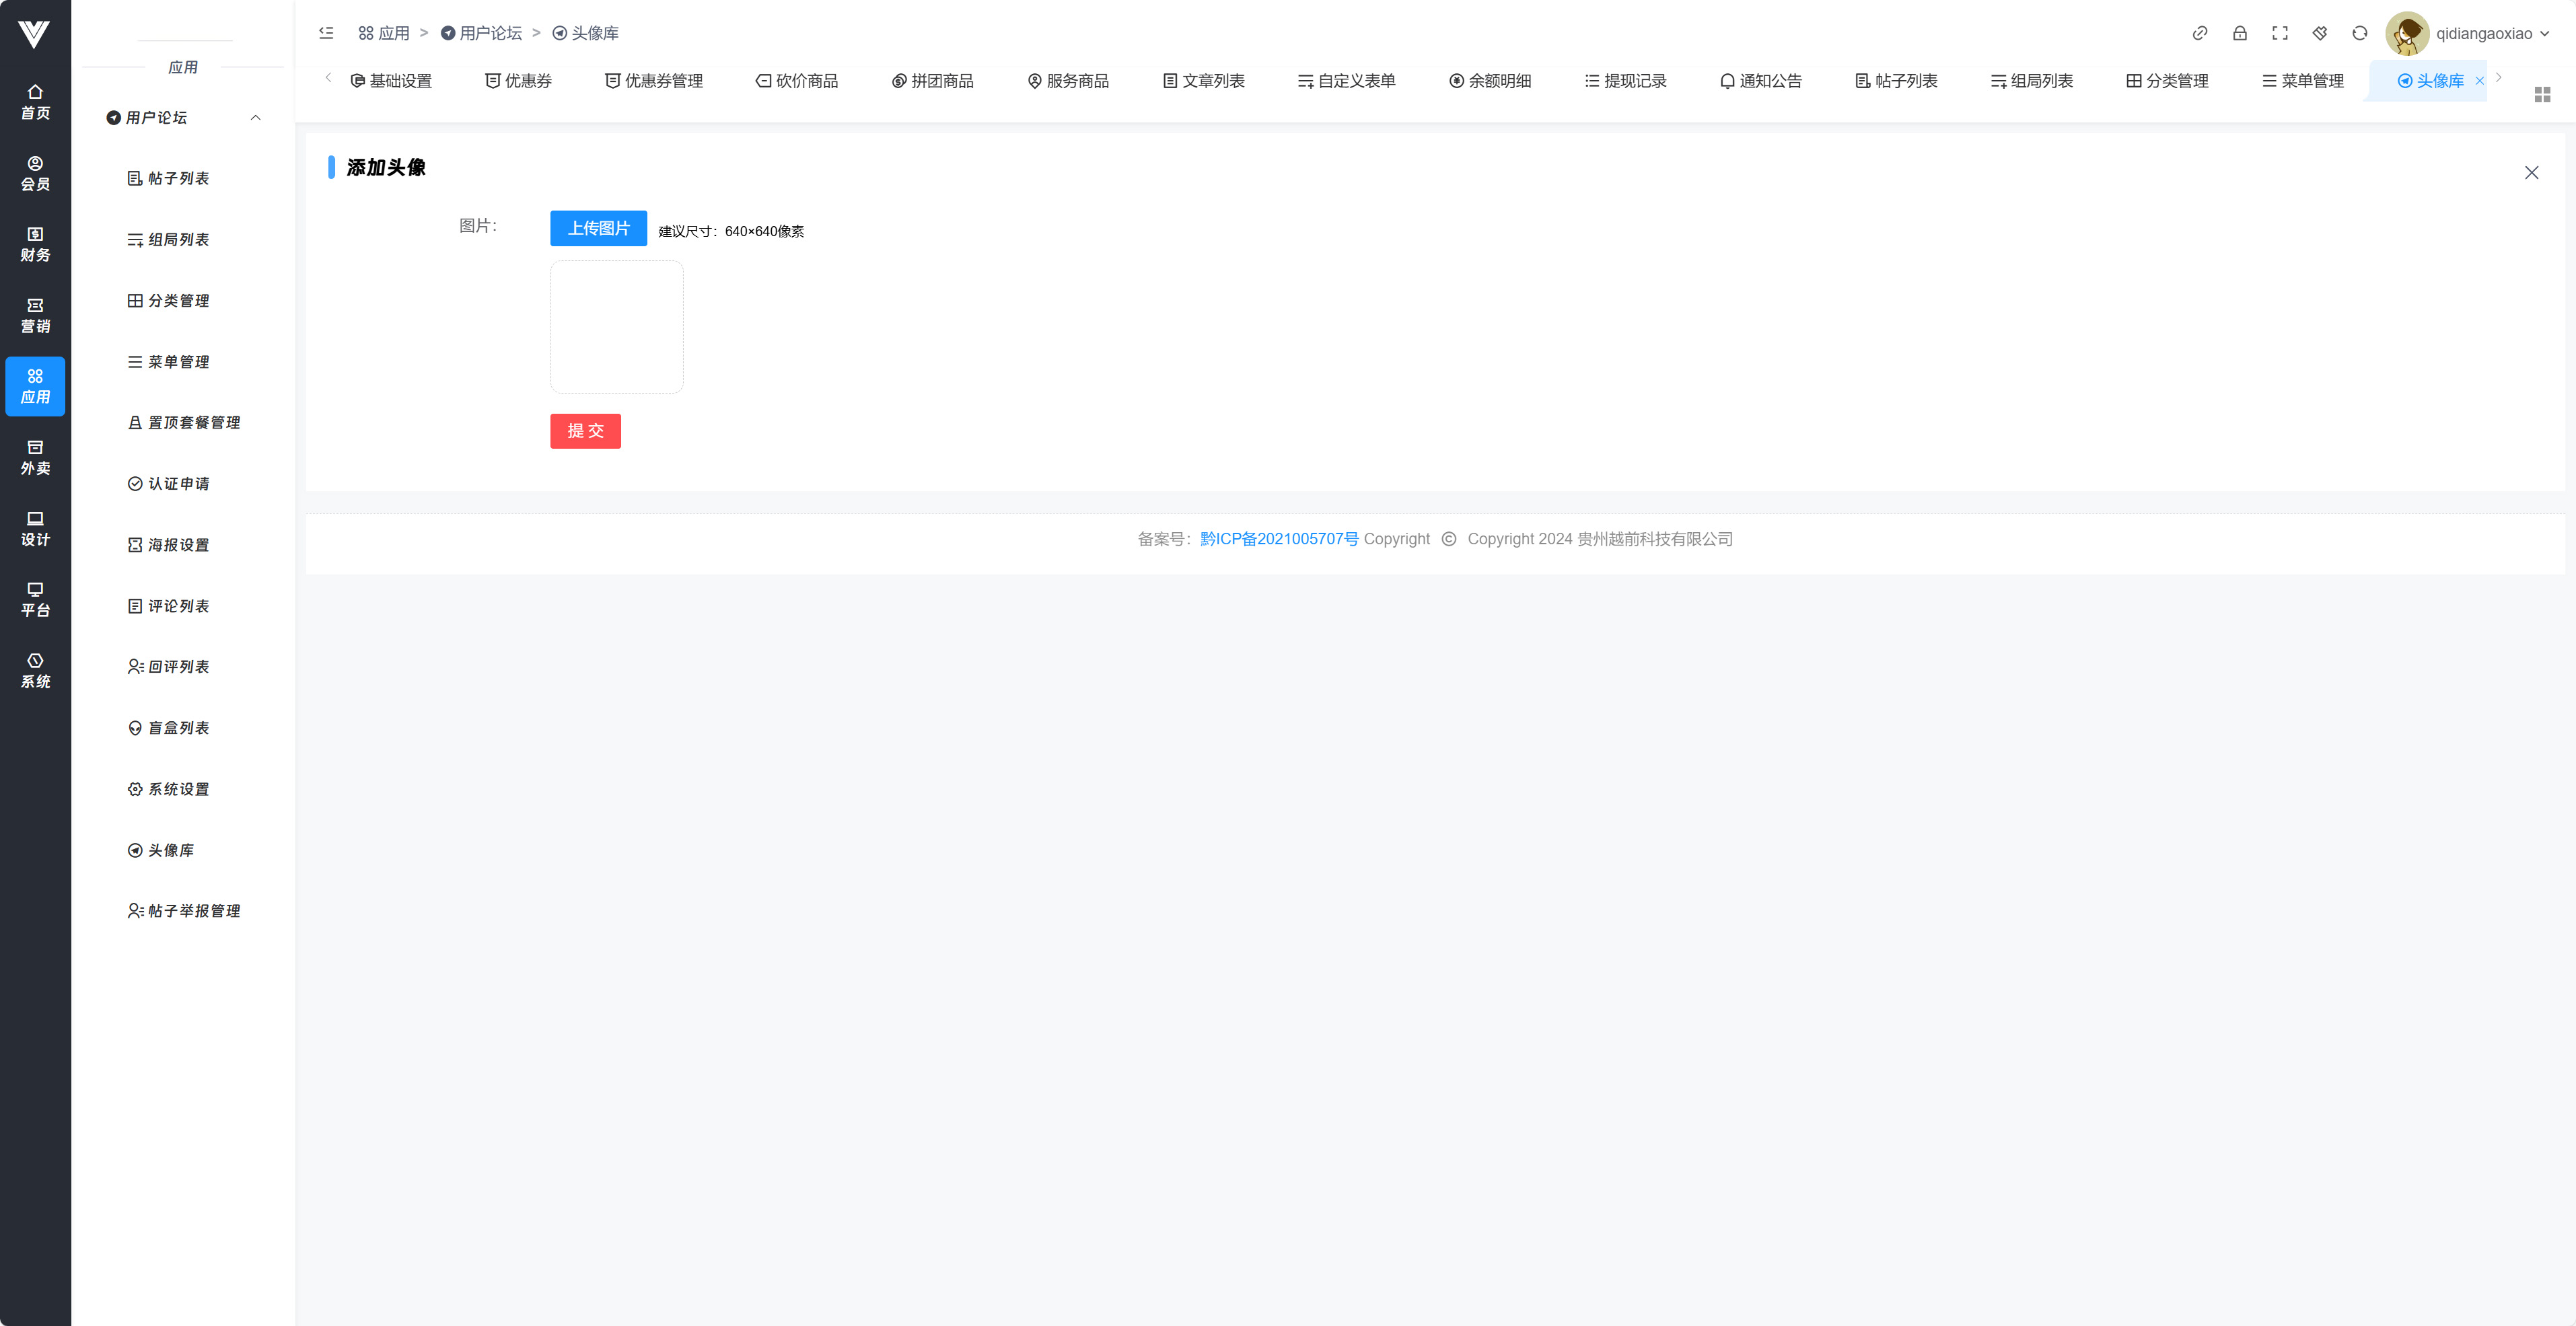Click the lock screen icon
Viewport: 2576px width, 1326px height.
point(2239,33)
